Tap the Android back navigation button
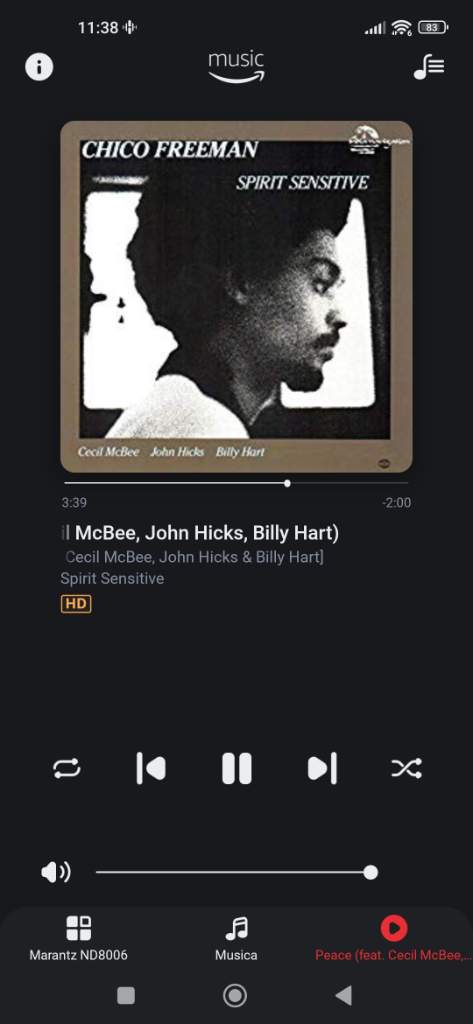473x1024 pixels. 344,995
